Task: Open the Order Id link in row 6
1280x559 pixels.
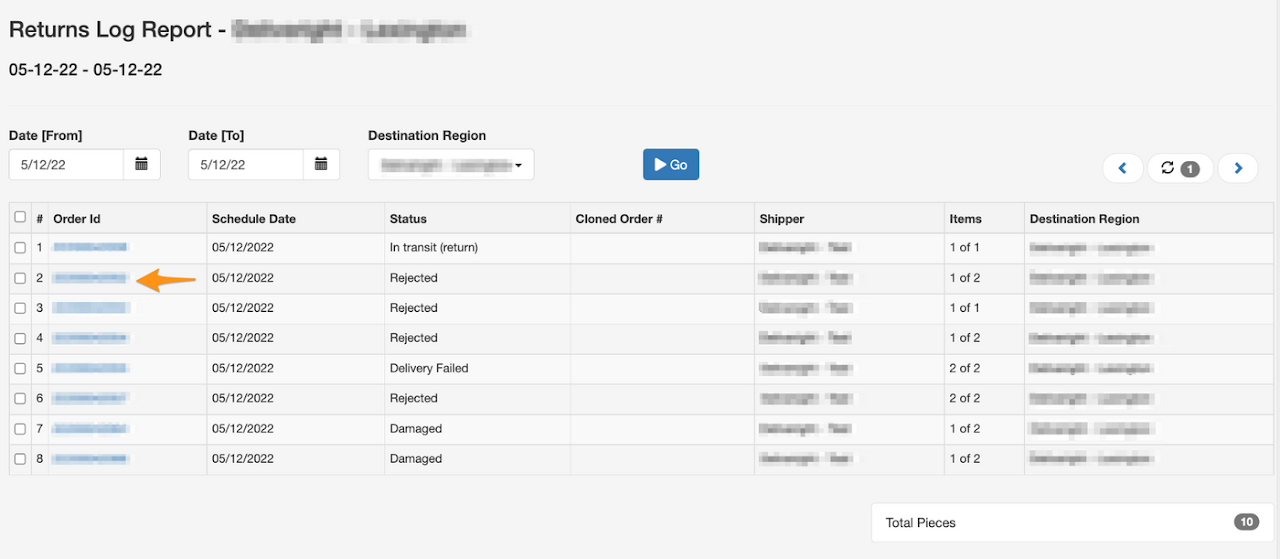Action: click(90, 397)
